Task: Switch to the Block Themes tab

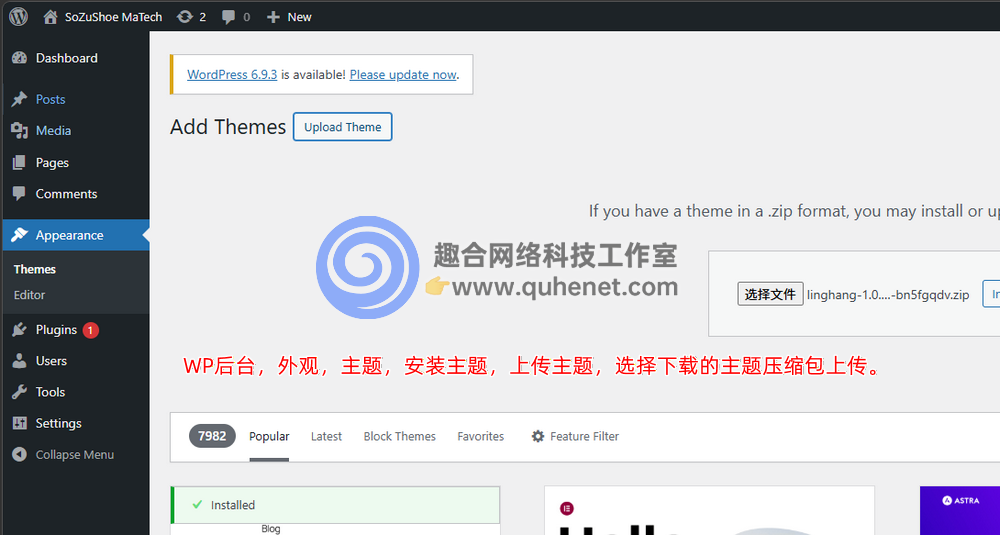Action: point(400,437)
